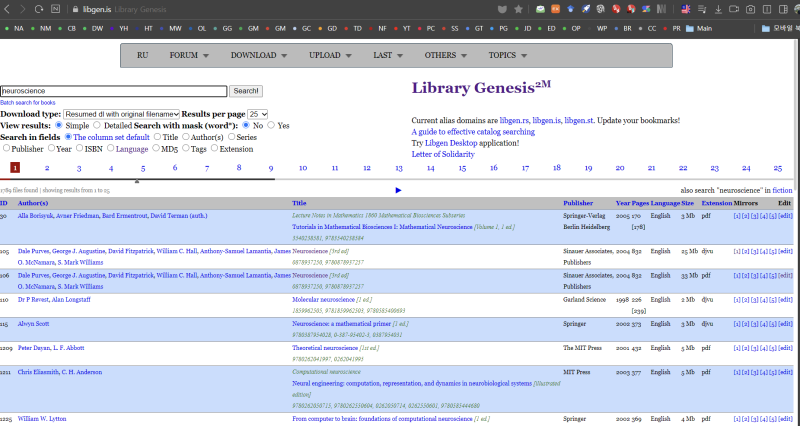Viewport: 800px width, 426px height.
Task: Click the blue next-page arrow
Action: point(398,190)
